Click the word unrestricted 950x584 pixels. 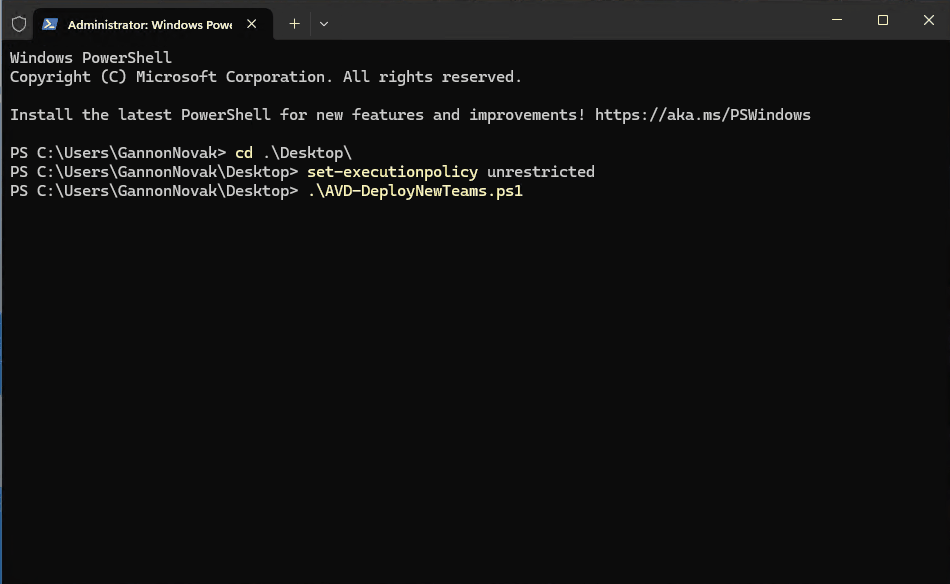click(x=540, y=172)
